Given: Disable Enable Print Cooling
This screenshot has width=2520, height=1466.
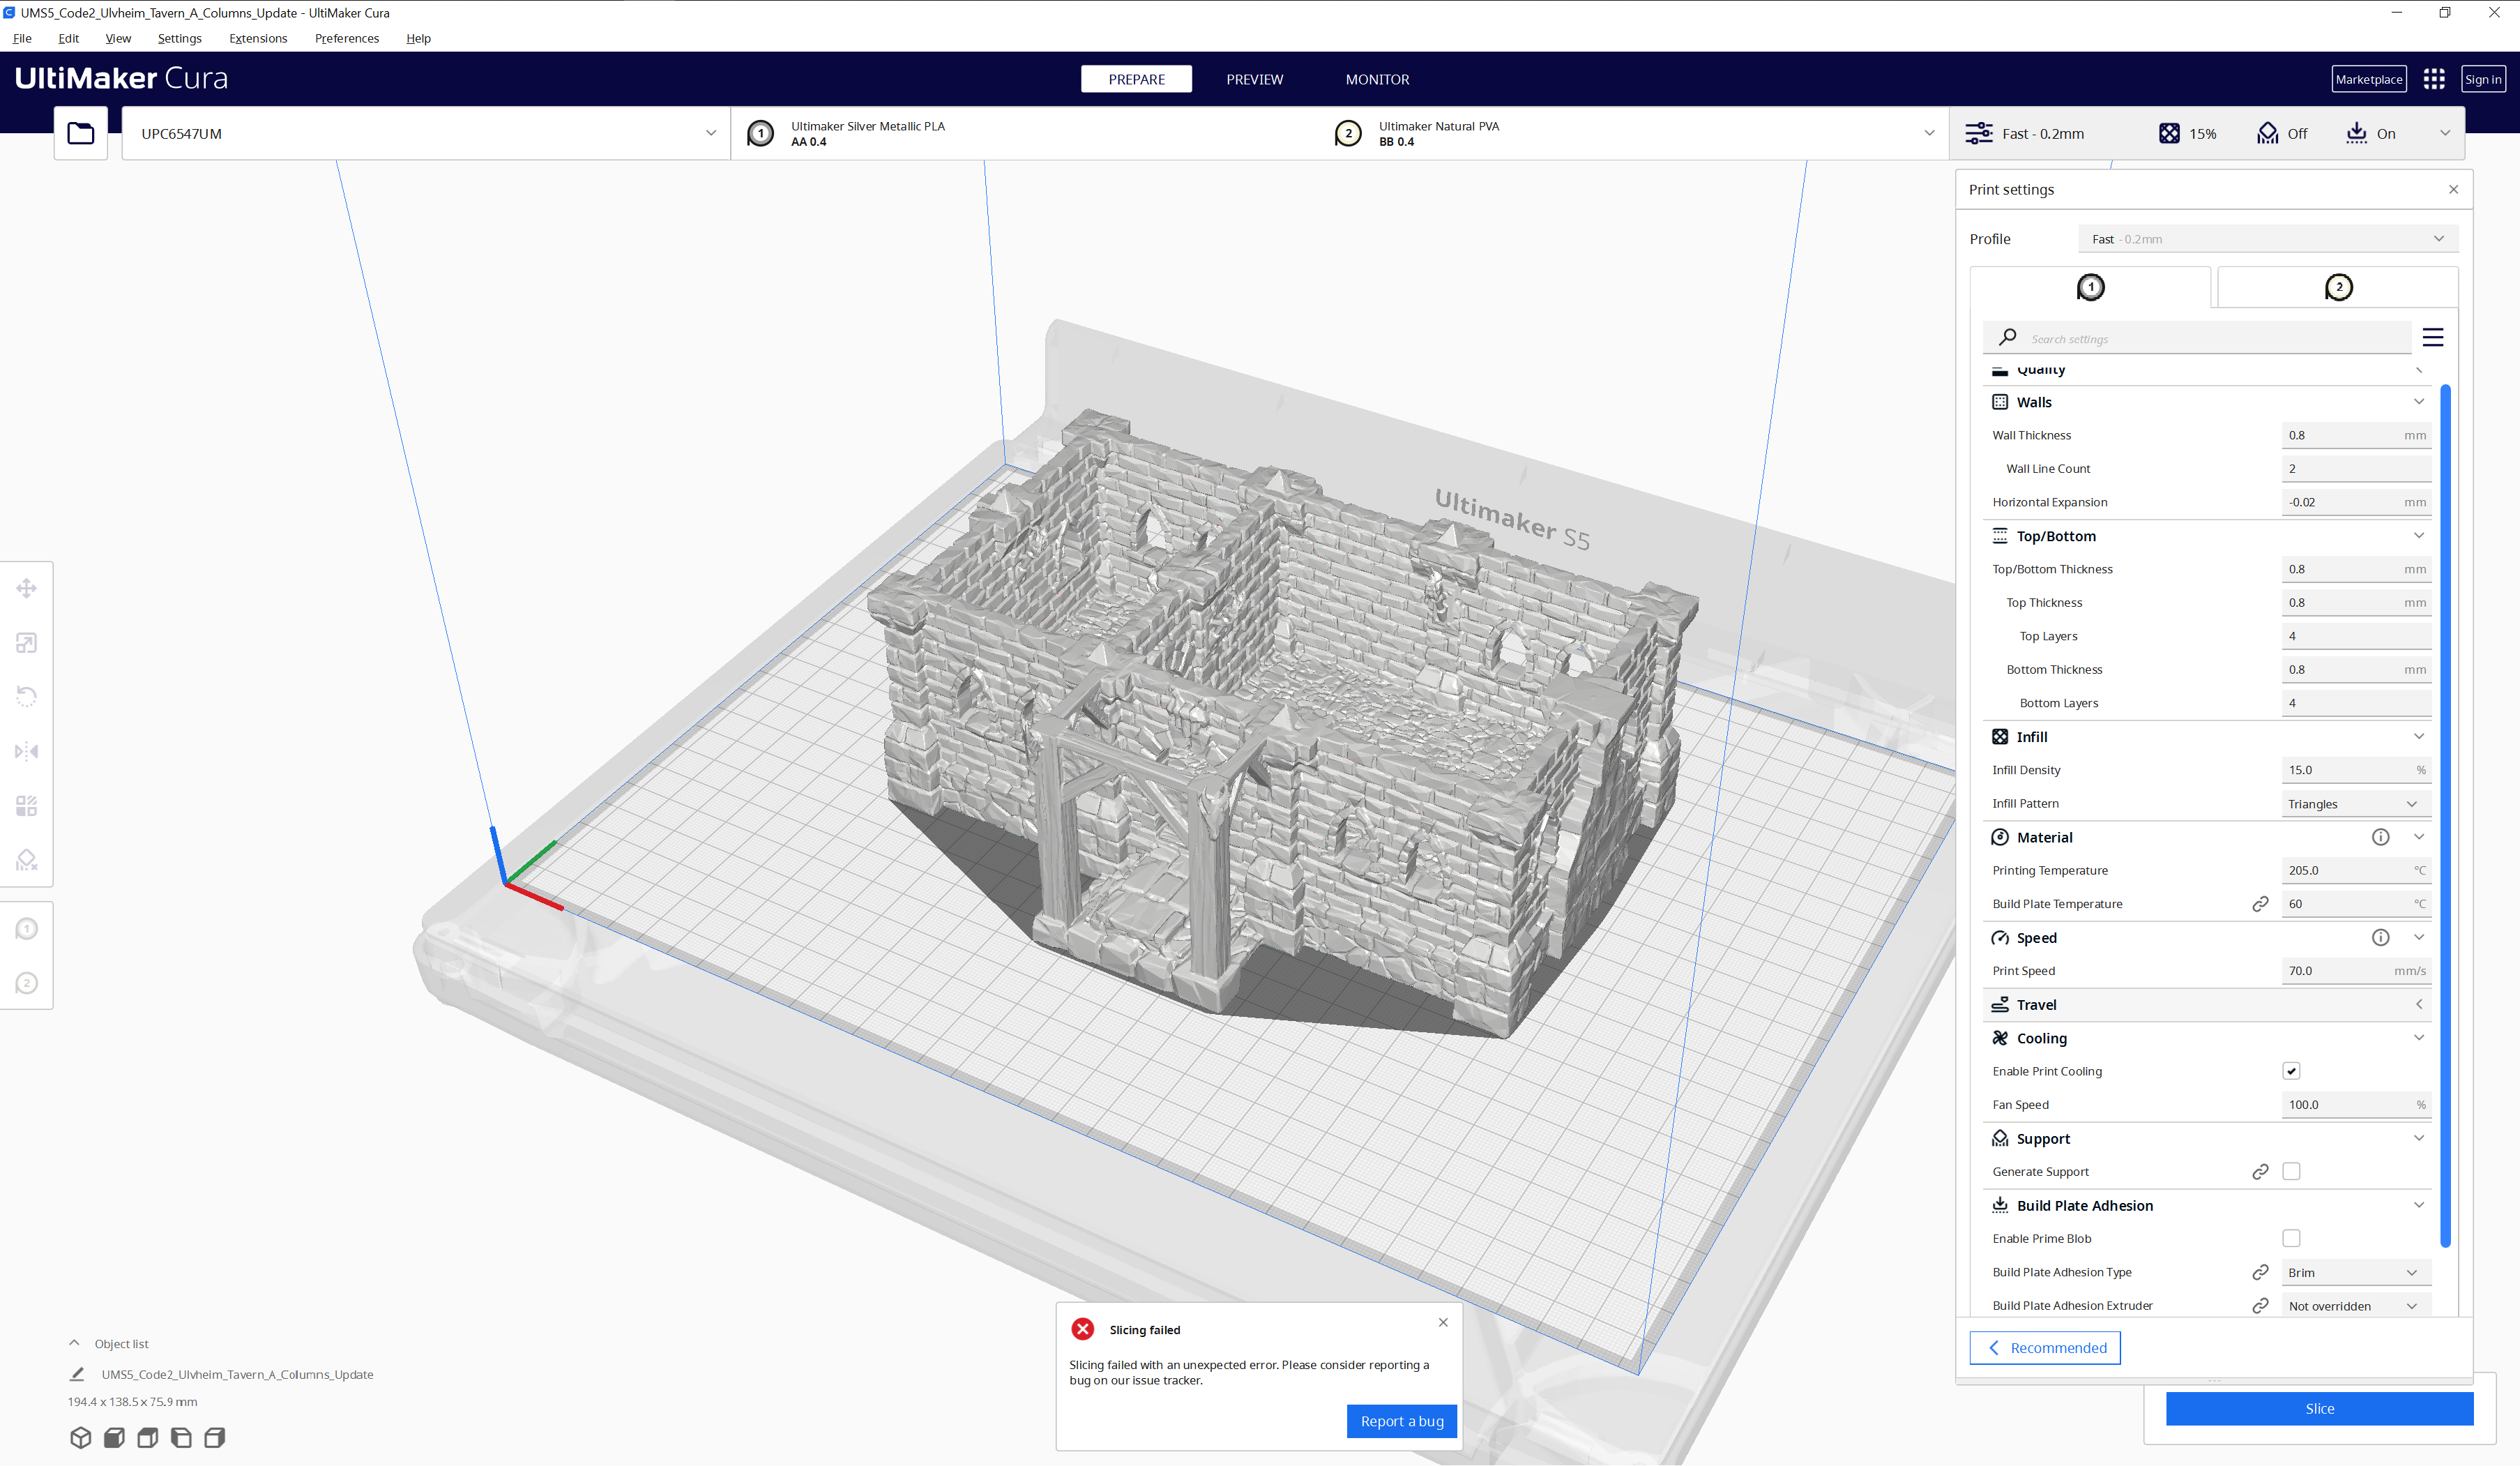Looking at the screenshot, I should pyautogui.click(x=2291, y=1070).
